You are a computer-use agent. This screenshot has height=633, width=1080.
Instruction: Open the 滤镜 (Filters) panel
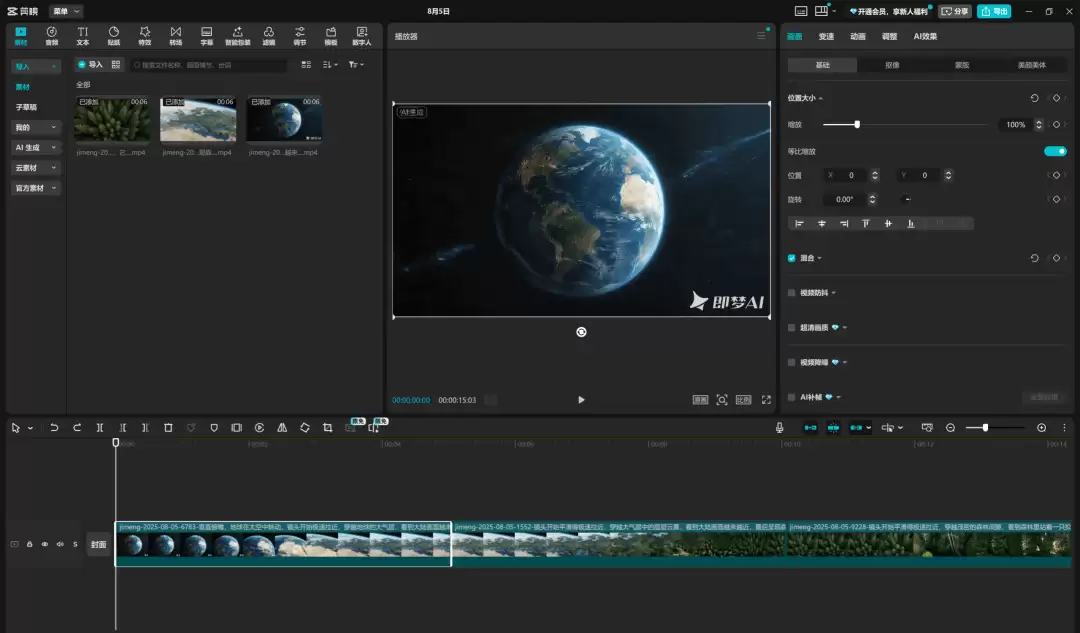269,36
